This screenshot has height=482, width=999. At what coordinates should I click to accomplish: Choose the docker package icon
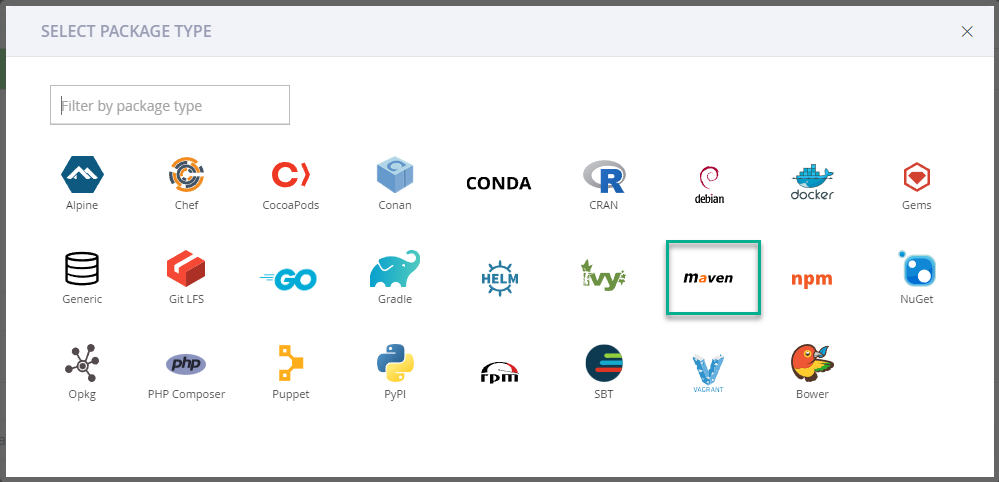pyautogui.click(x=812, y=183)
